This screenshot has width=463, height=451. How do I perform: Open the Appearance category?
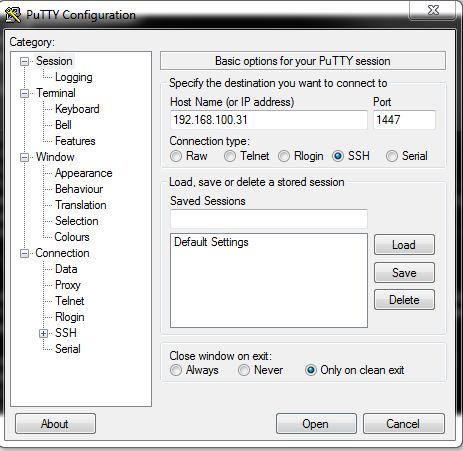[83, 173]
